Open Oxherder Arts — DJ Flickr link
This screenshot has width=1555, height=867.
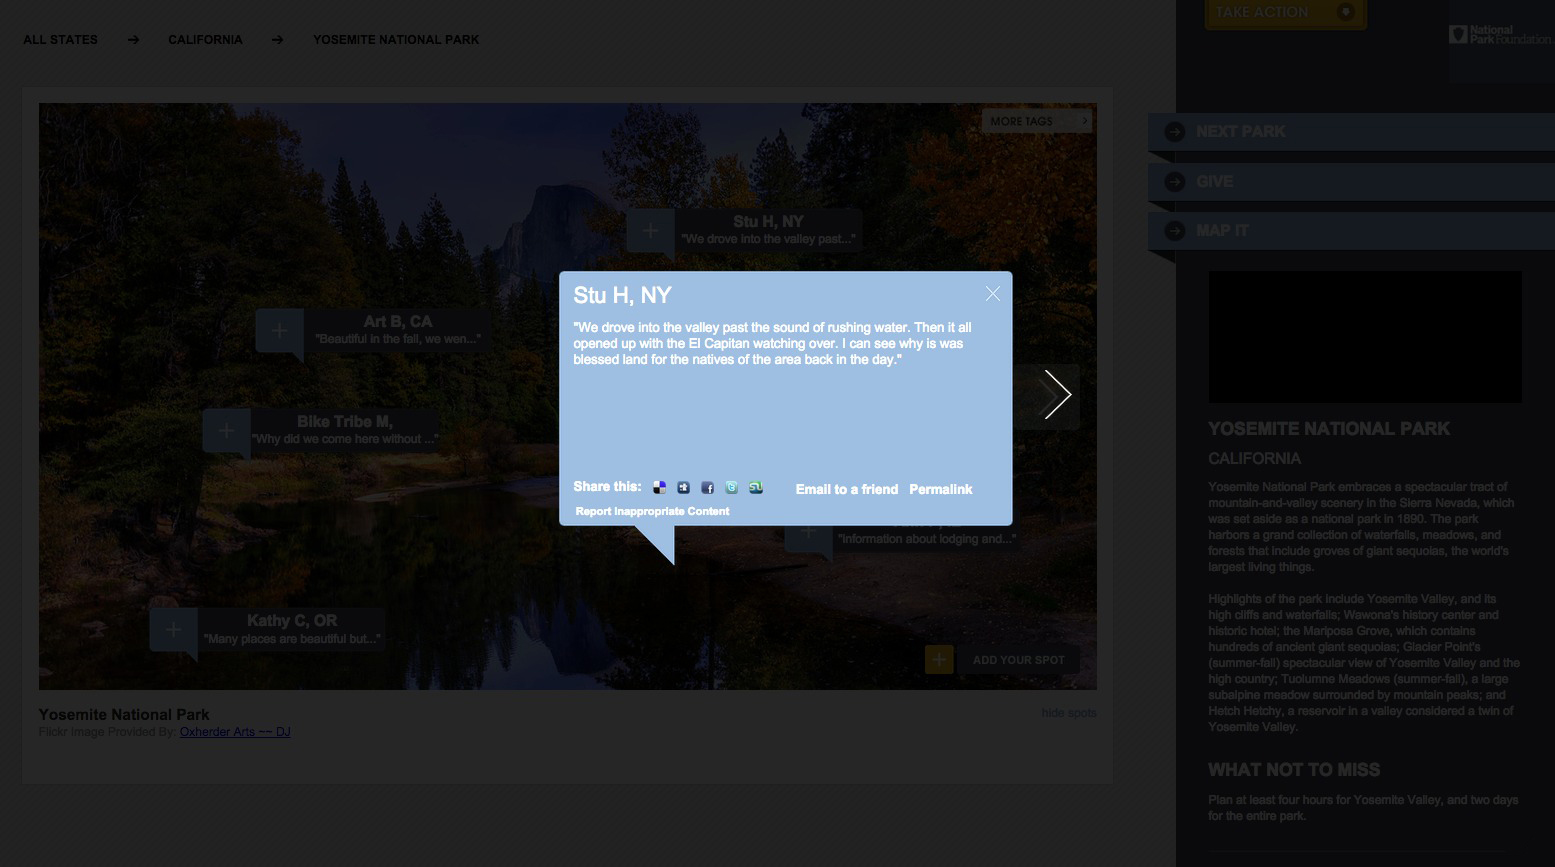pos(235,732)
